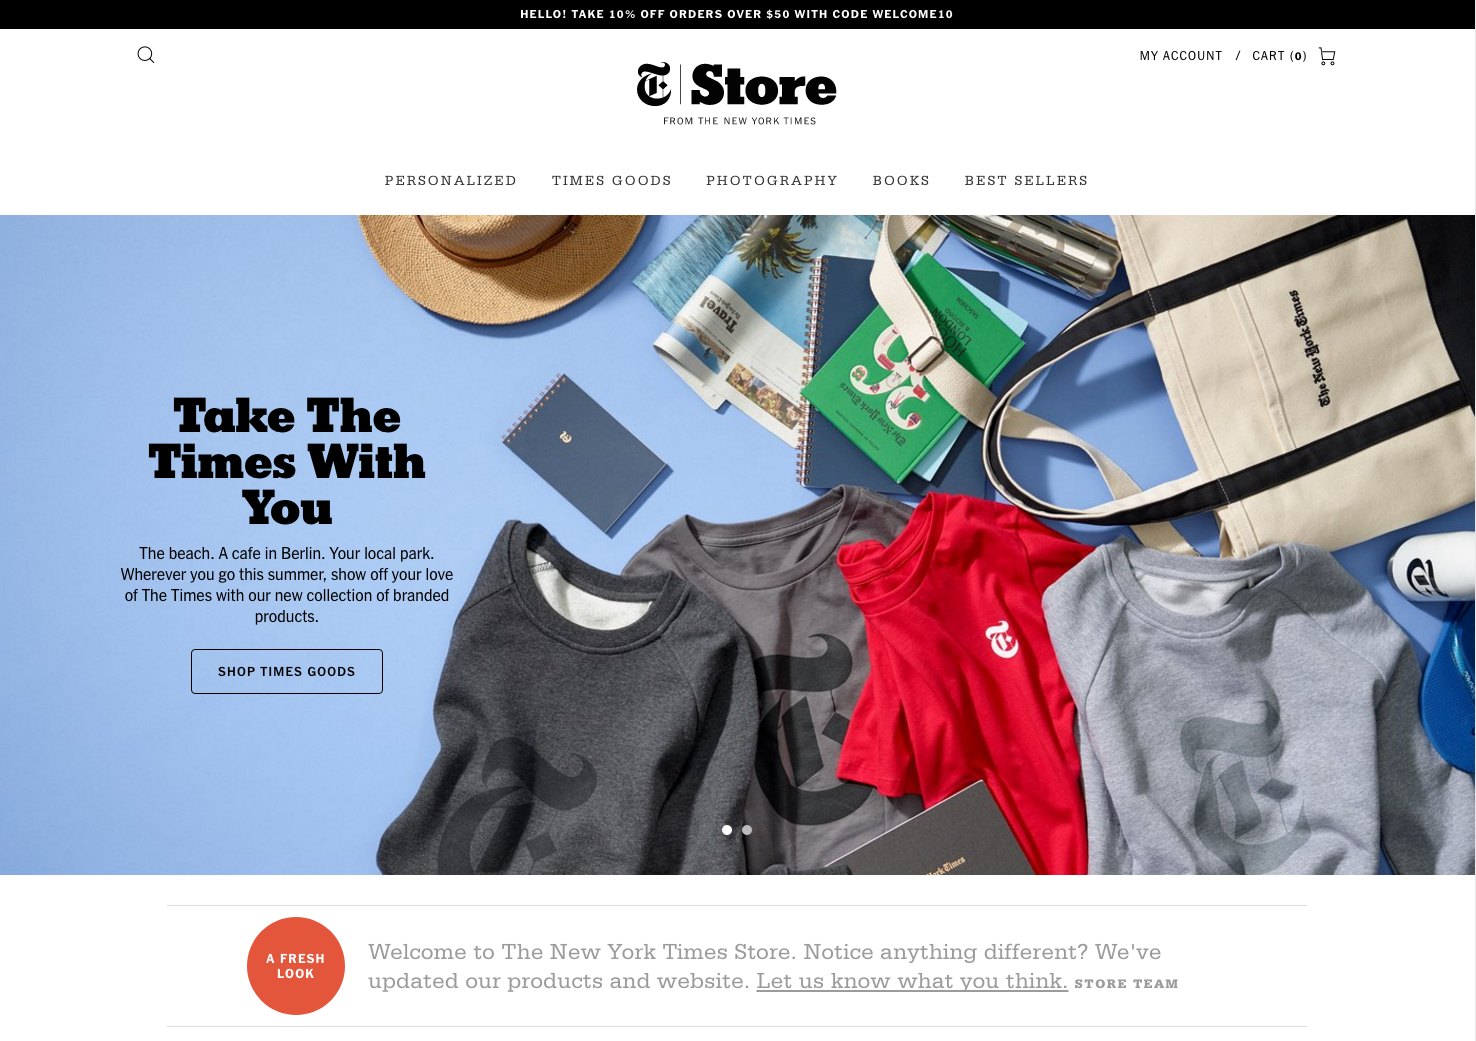
Task: Click the Shop Times Goods button
Action: [287, 671]
